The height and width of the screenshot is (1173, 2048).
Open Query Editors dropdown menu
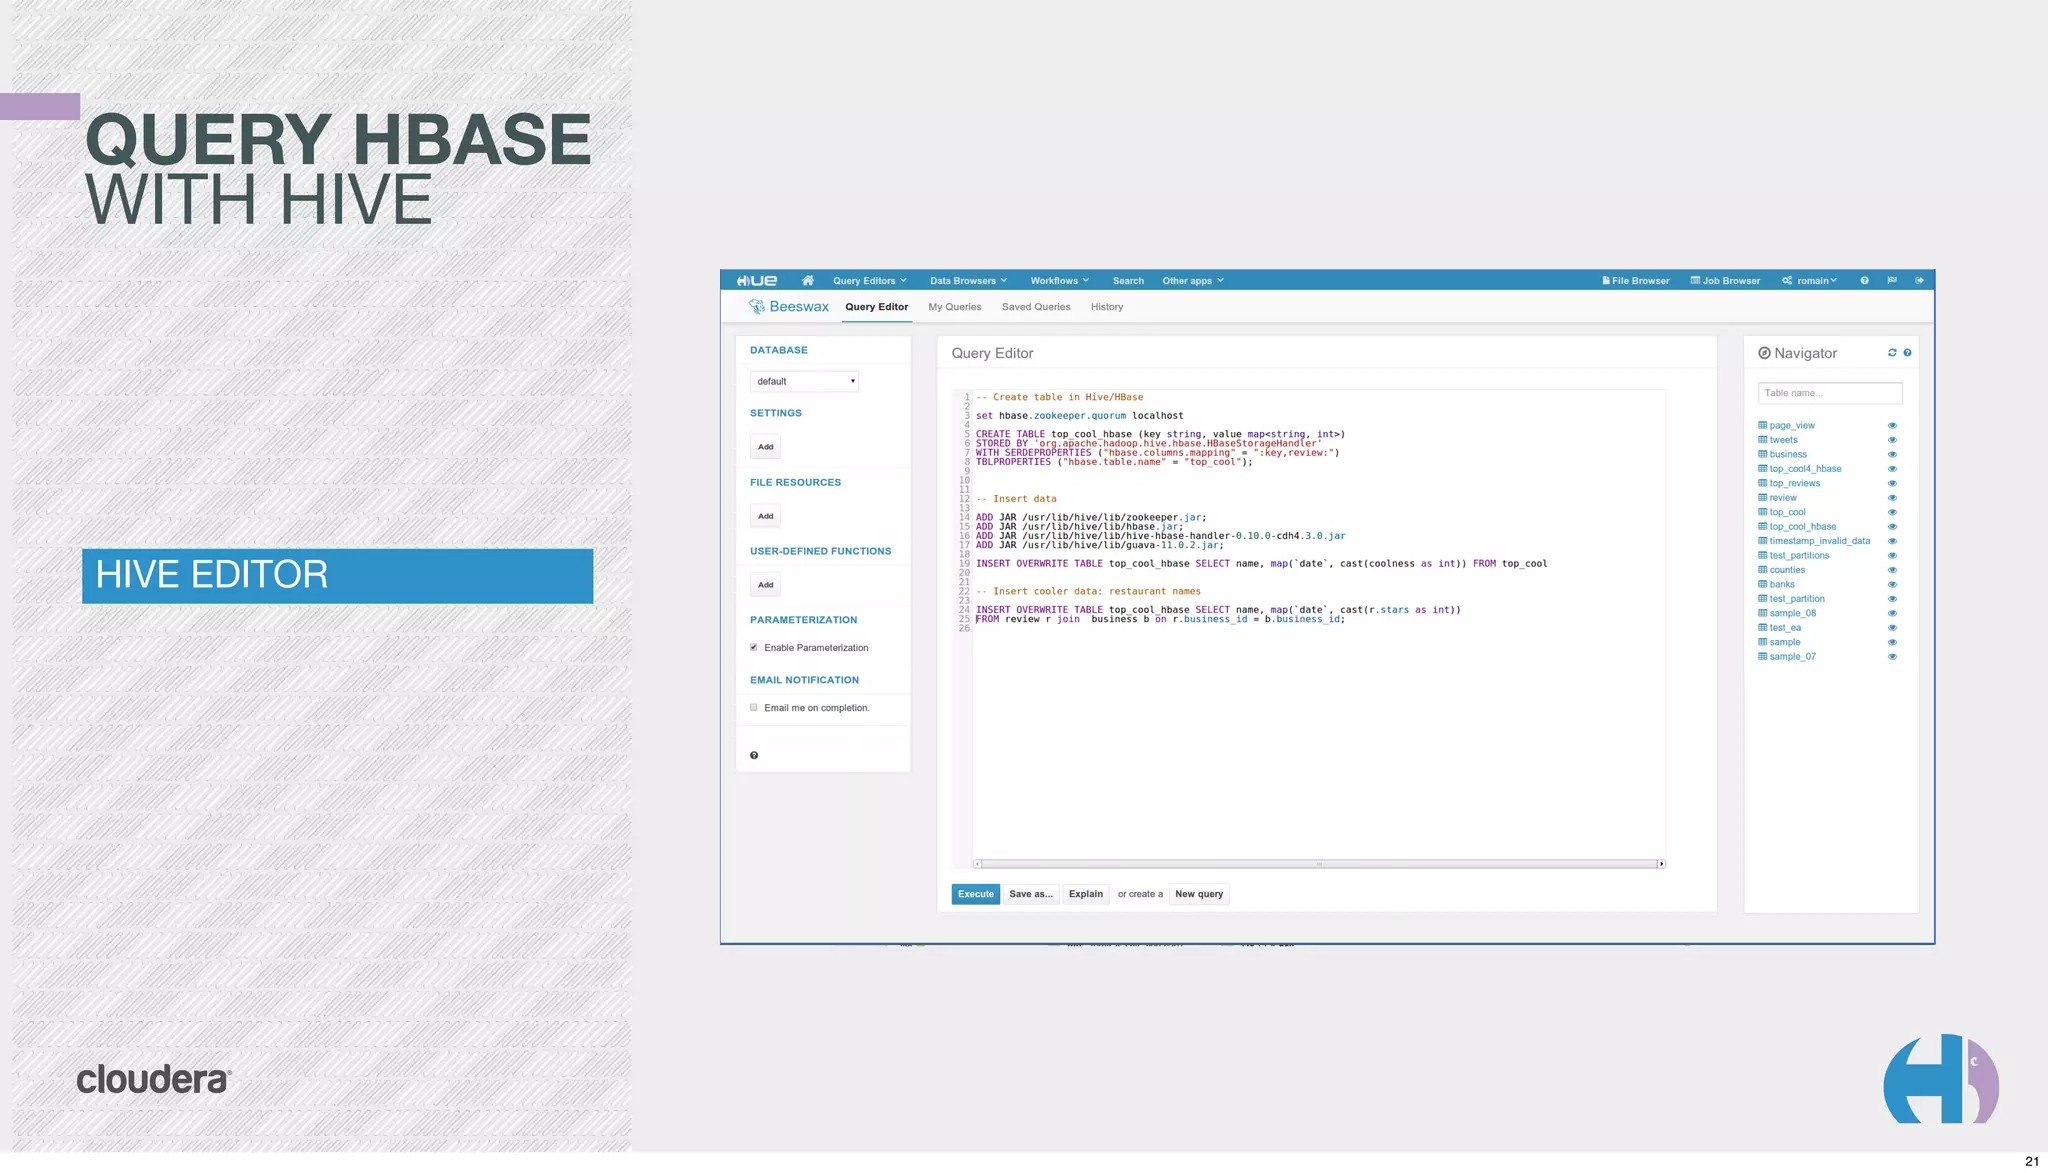(x=870, y=281)
